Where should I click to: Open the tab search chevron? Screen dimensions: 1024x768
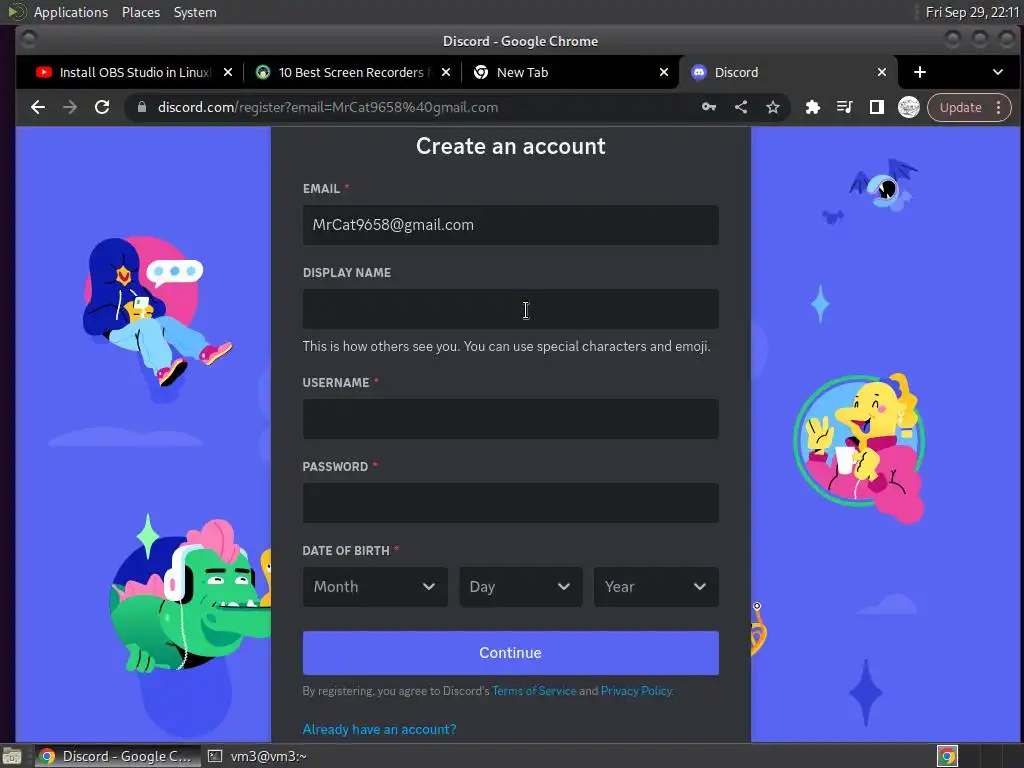coord(997,72)
